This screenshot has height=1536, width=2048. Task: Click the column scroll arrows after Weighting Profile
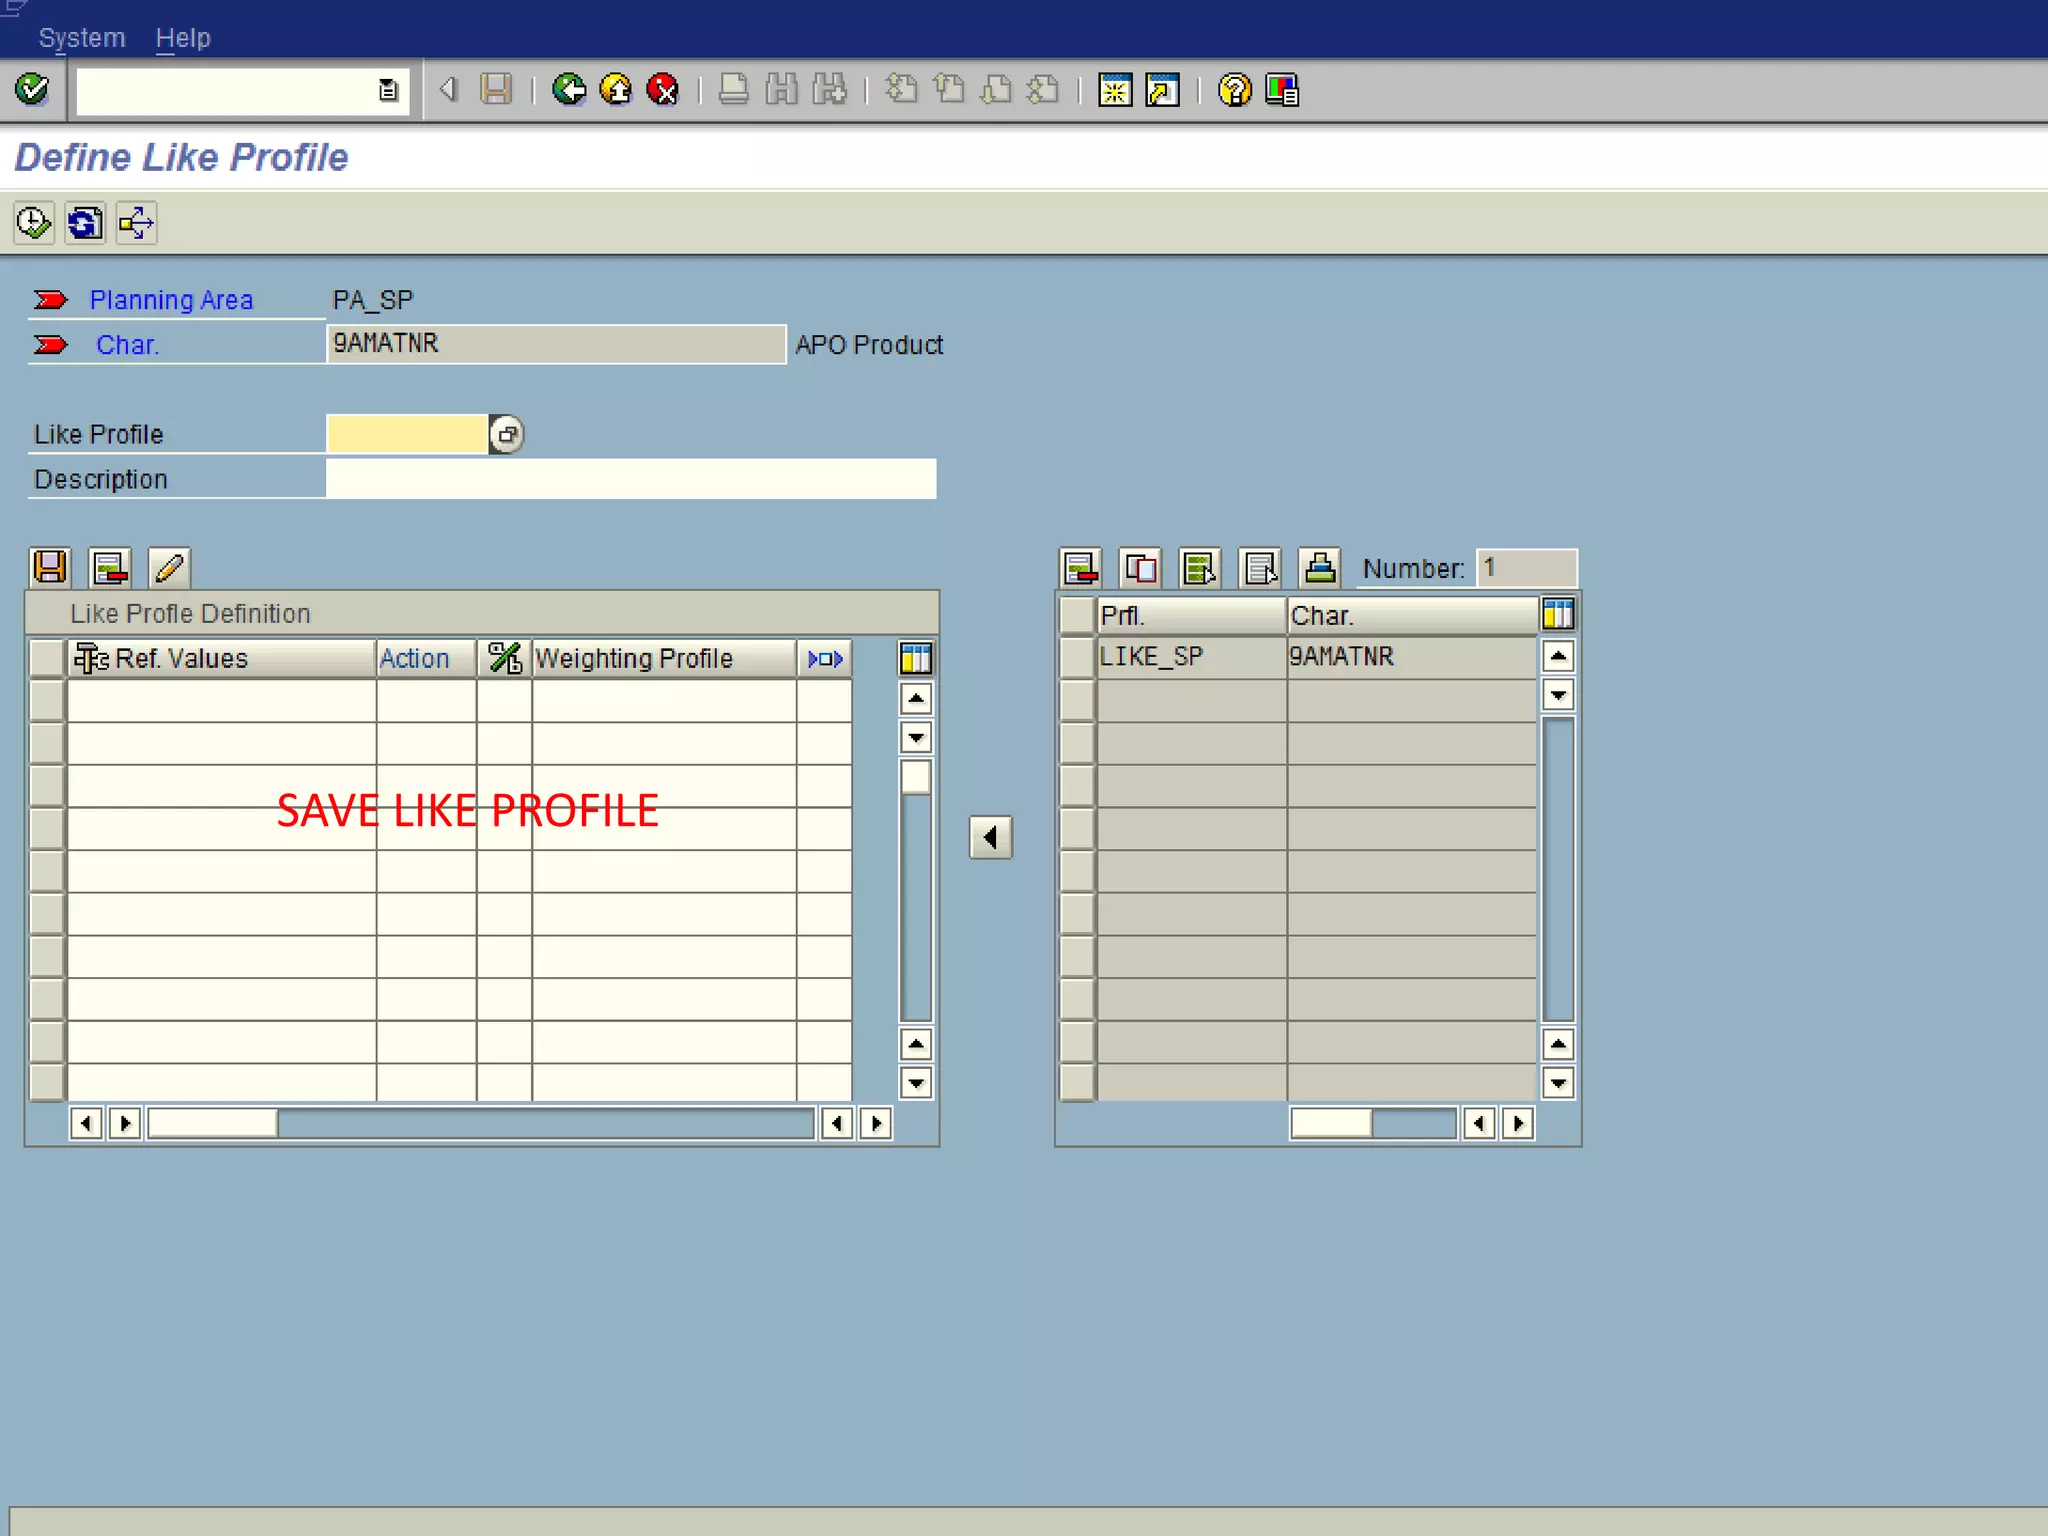(825, 658)
